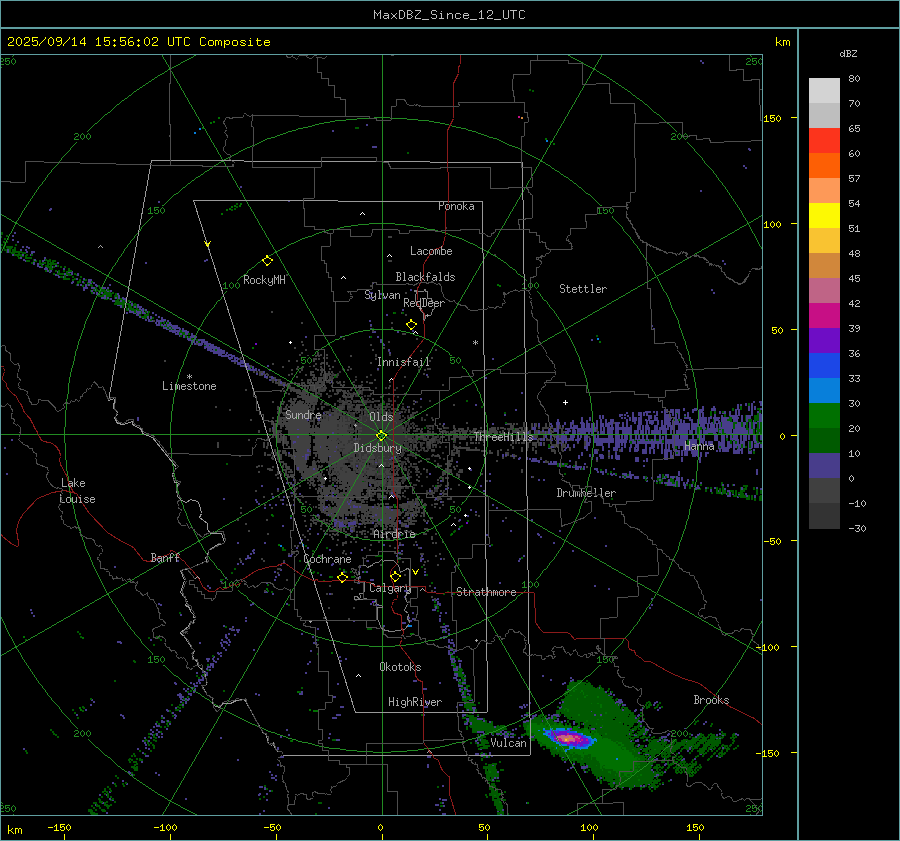Click the -150 tick on bottom axis

[x=59, y=827]
